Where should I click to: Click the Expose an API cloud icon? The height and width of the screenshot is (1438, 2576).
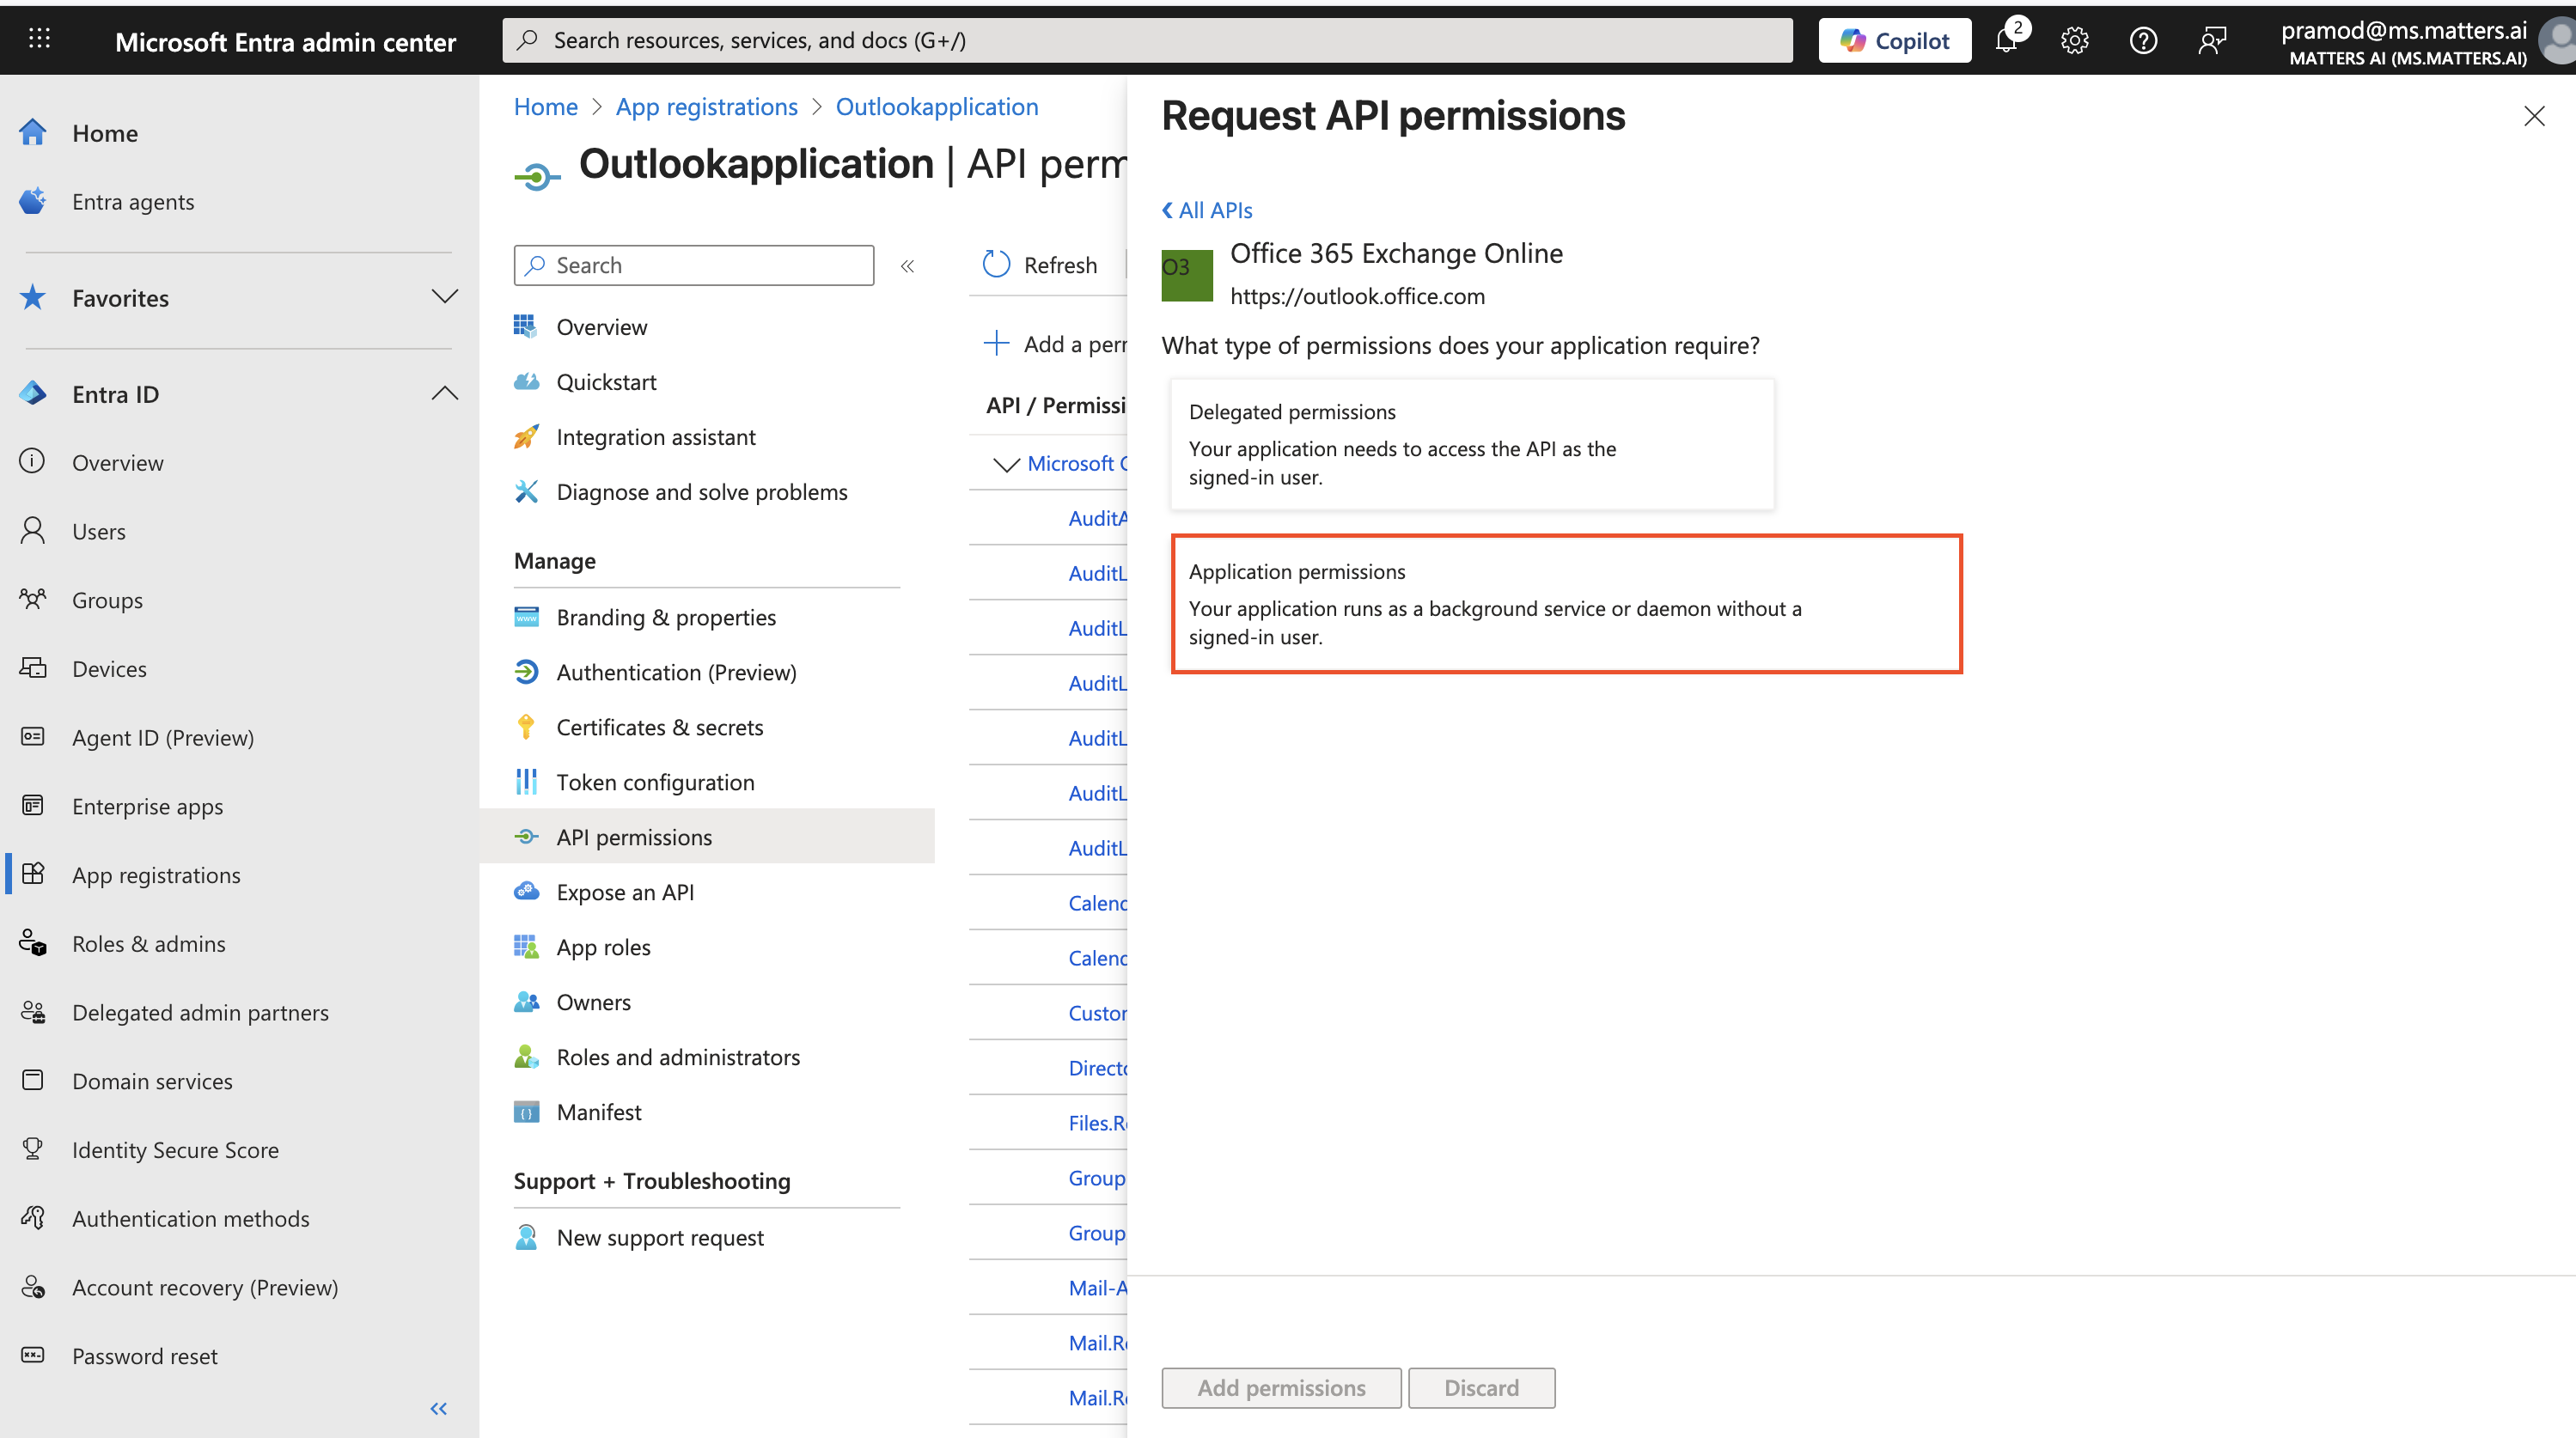(526, 892)
